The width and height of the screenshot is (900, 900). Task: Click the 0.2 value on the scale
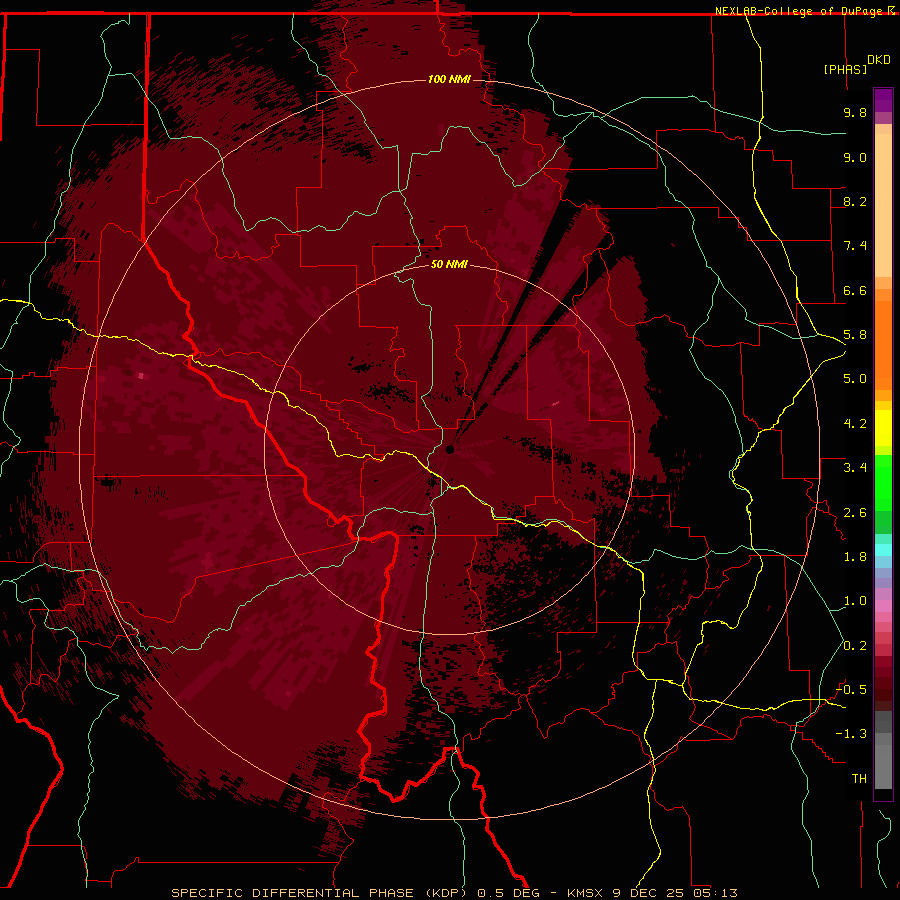[x=855, y=646]
